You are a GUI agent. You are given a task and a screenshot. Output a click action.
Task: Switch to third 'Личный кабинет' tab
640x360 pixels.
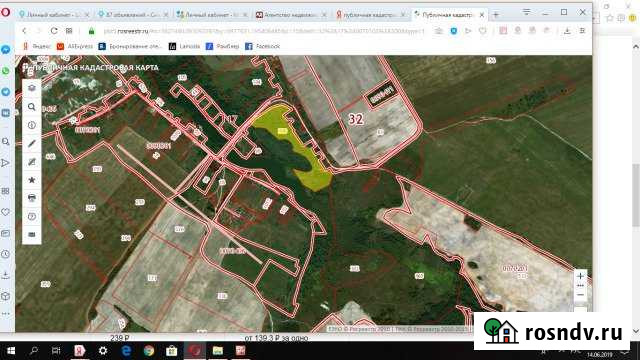click(x=212, y=15)
